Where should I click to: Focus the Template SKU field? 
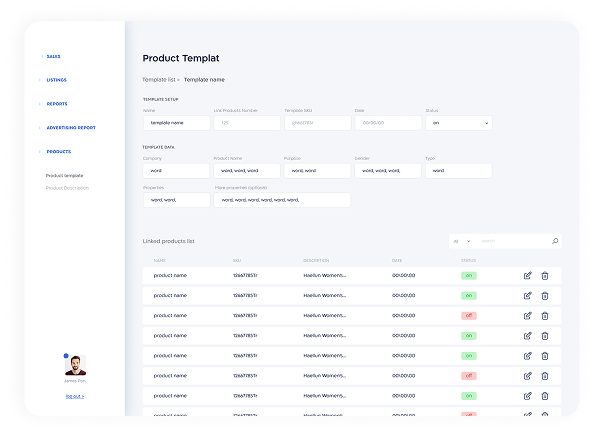tap(318, 123)
